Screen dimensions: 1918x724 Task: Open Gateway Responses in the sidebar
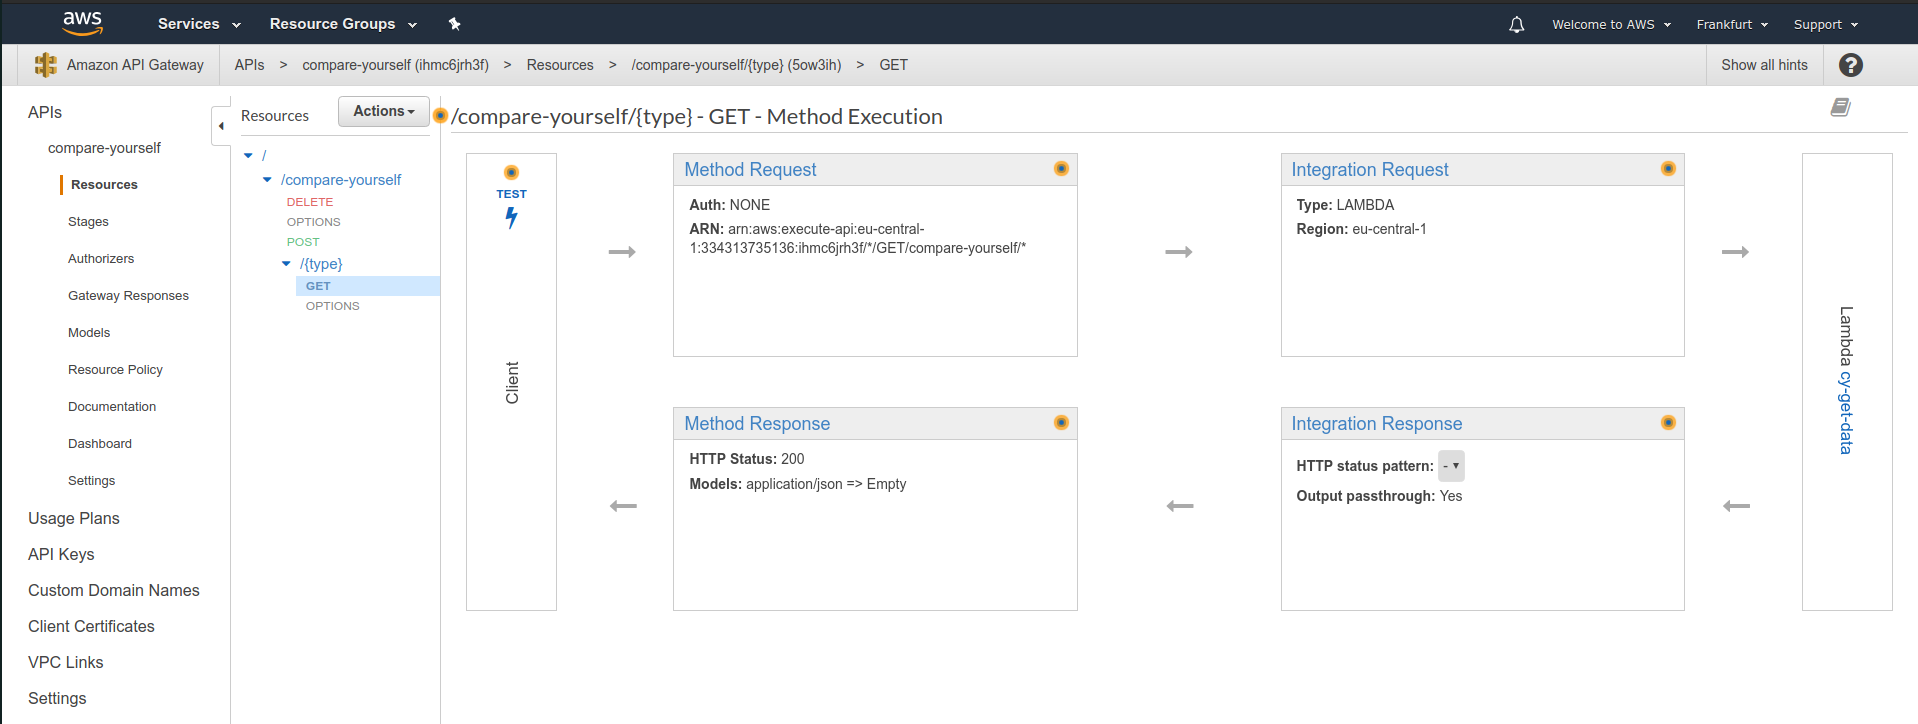point(128,296)
